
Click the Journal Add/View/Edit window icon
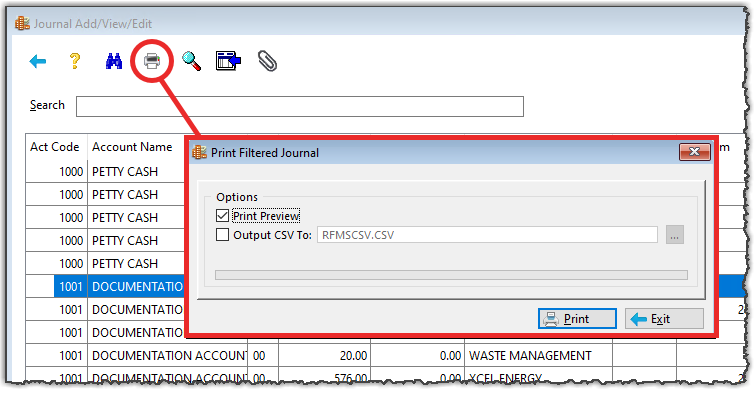(x=22, y=23)
